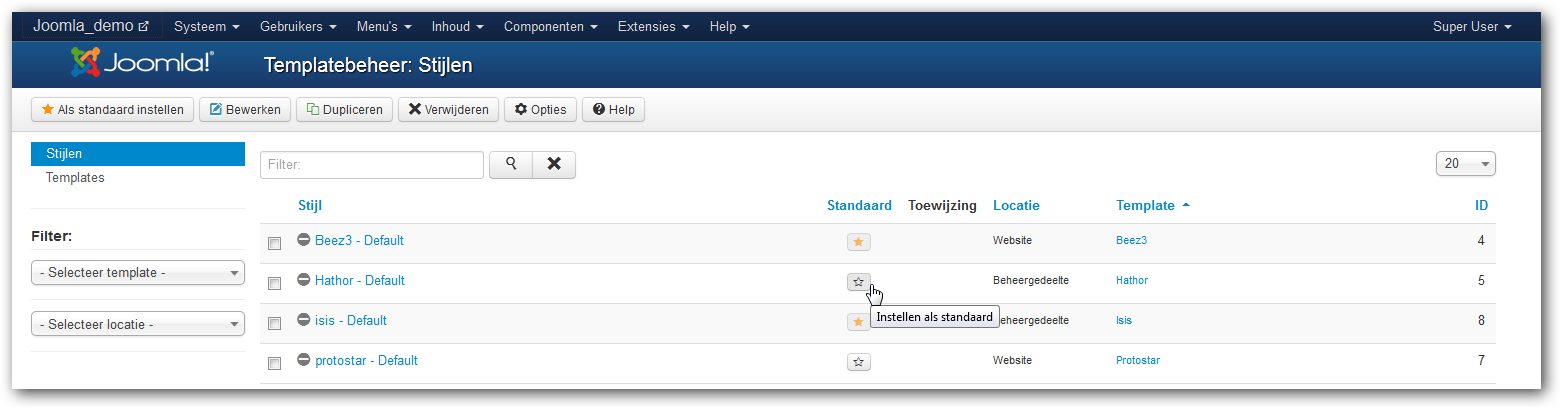Image resolution: width=1561 pixels, height=409 pixels.
Task: Open the Componenten menu
Action: [x=550, y=26]
